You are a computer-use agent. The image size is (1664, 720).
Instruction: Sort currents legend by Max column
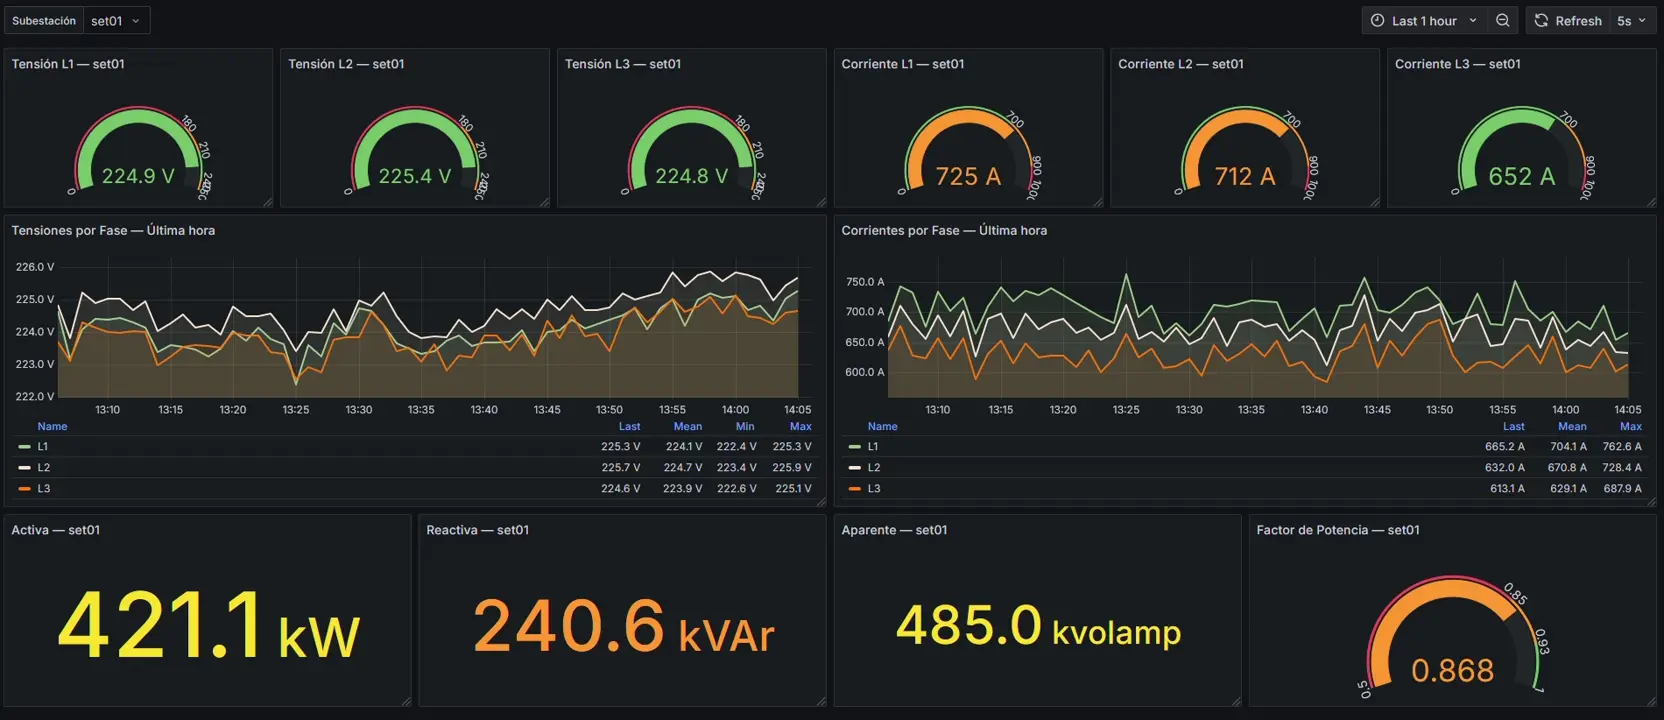[x=1630, y=426]
